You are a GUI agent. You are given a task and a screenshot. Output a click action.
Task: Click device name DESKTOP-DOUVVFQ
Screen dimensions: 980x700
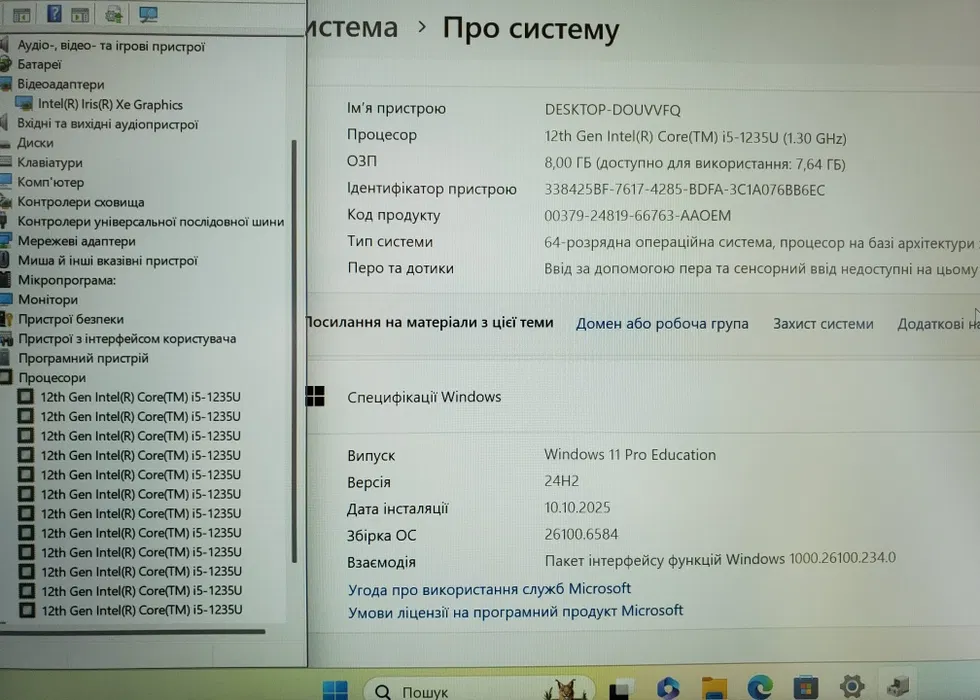[612, 110]
